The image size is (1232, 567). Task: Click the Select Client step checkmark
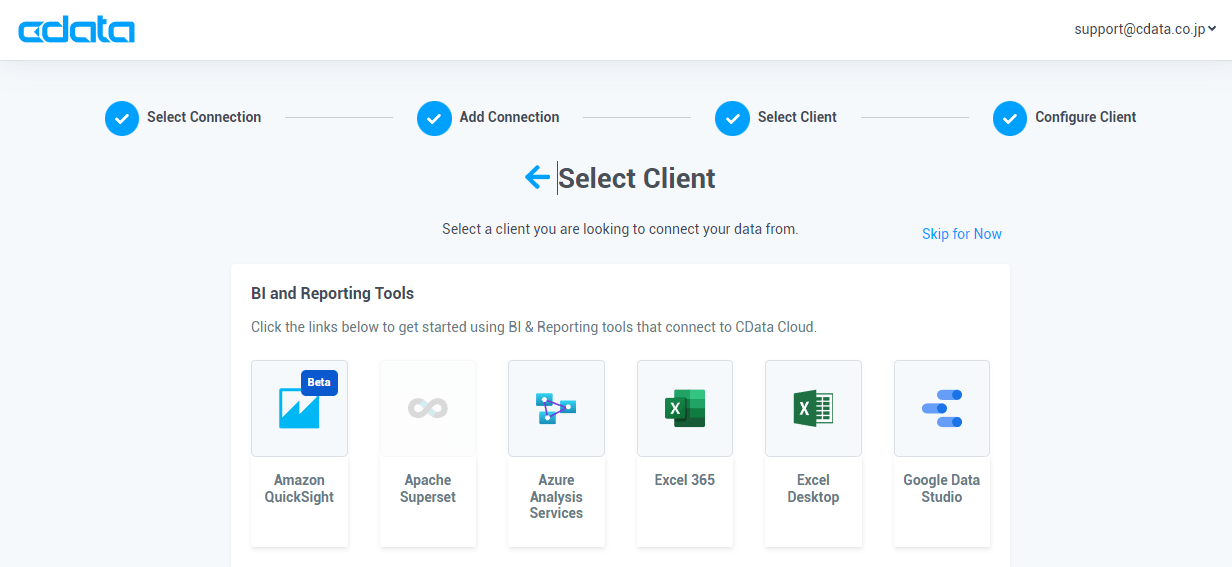[x=732, y=118]
